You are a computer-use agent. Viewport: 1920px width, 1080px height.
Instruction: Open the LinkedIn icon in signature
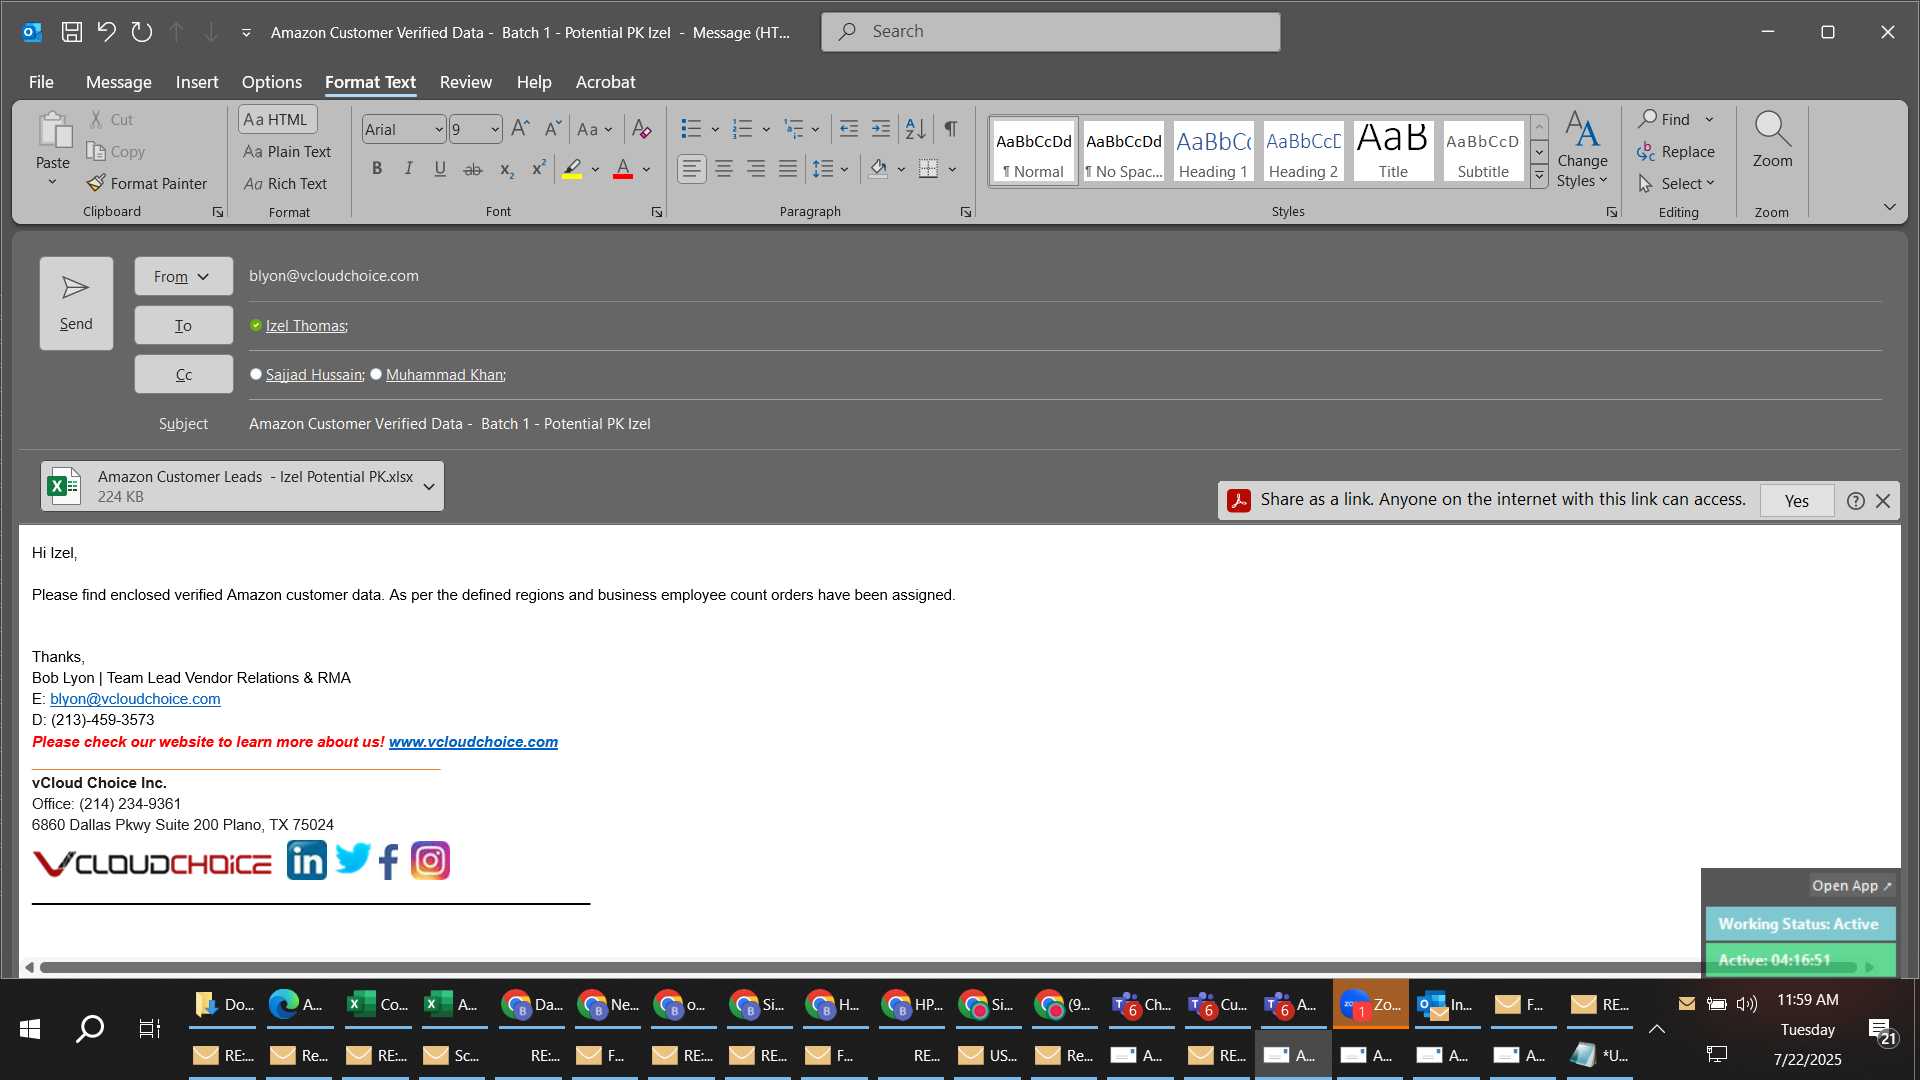point(306,860)
